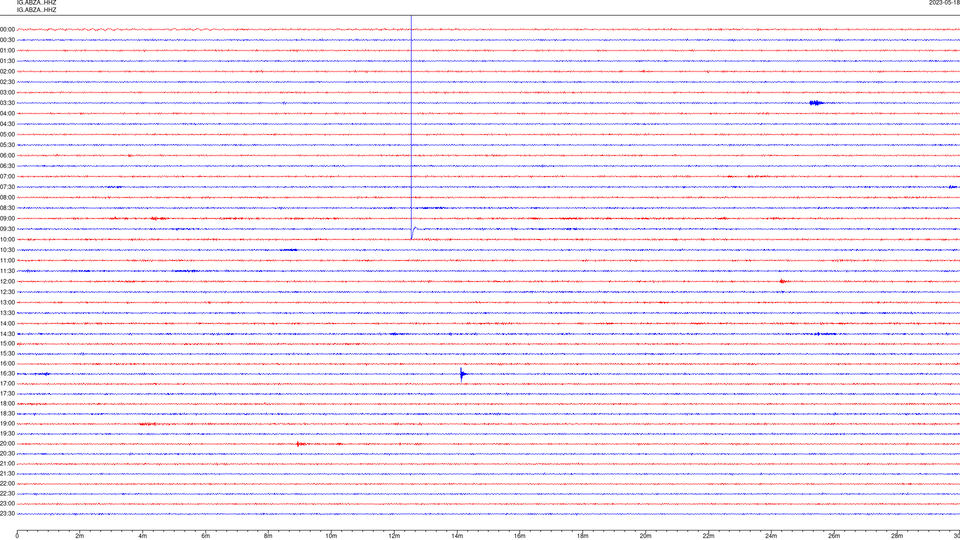The height and width of the screenshot is (540, 960).
Task: Select the 06:00 time label
Action: 7,156
